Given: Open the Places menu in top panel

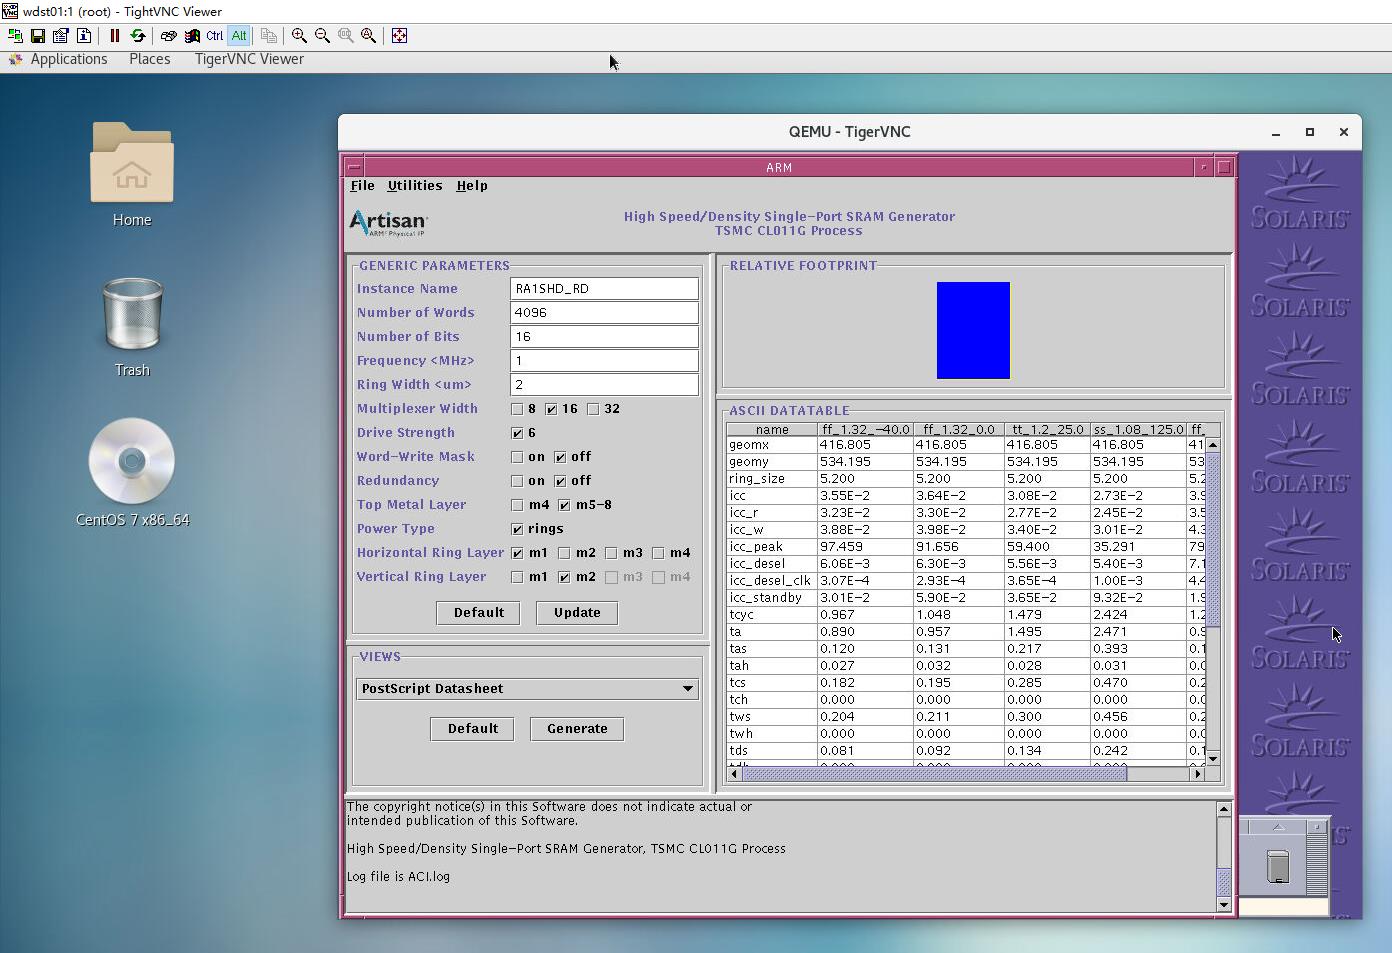Looking at the screenshot, I should [149, 59].
